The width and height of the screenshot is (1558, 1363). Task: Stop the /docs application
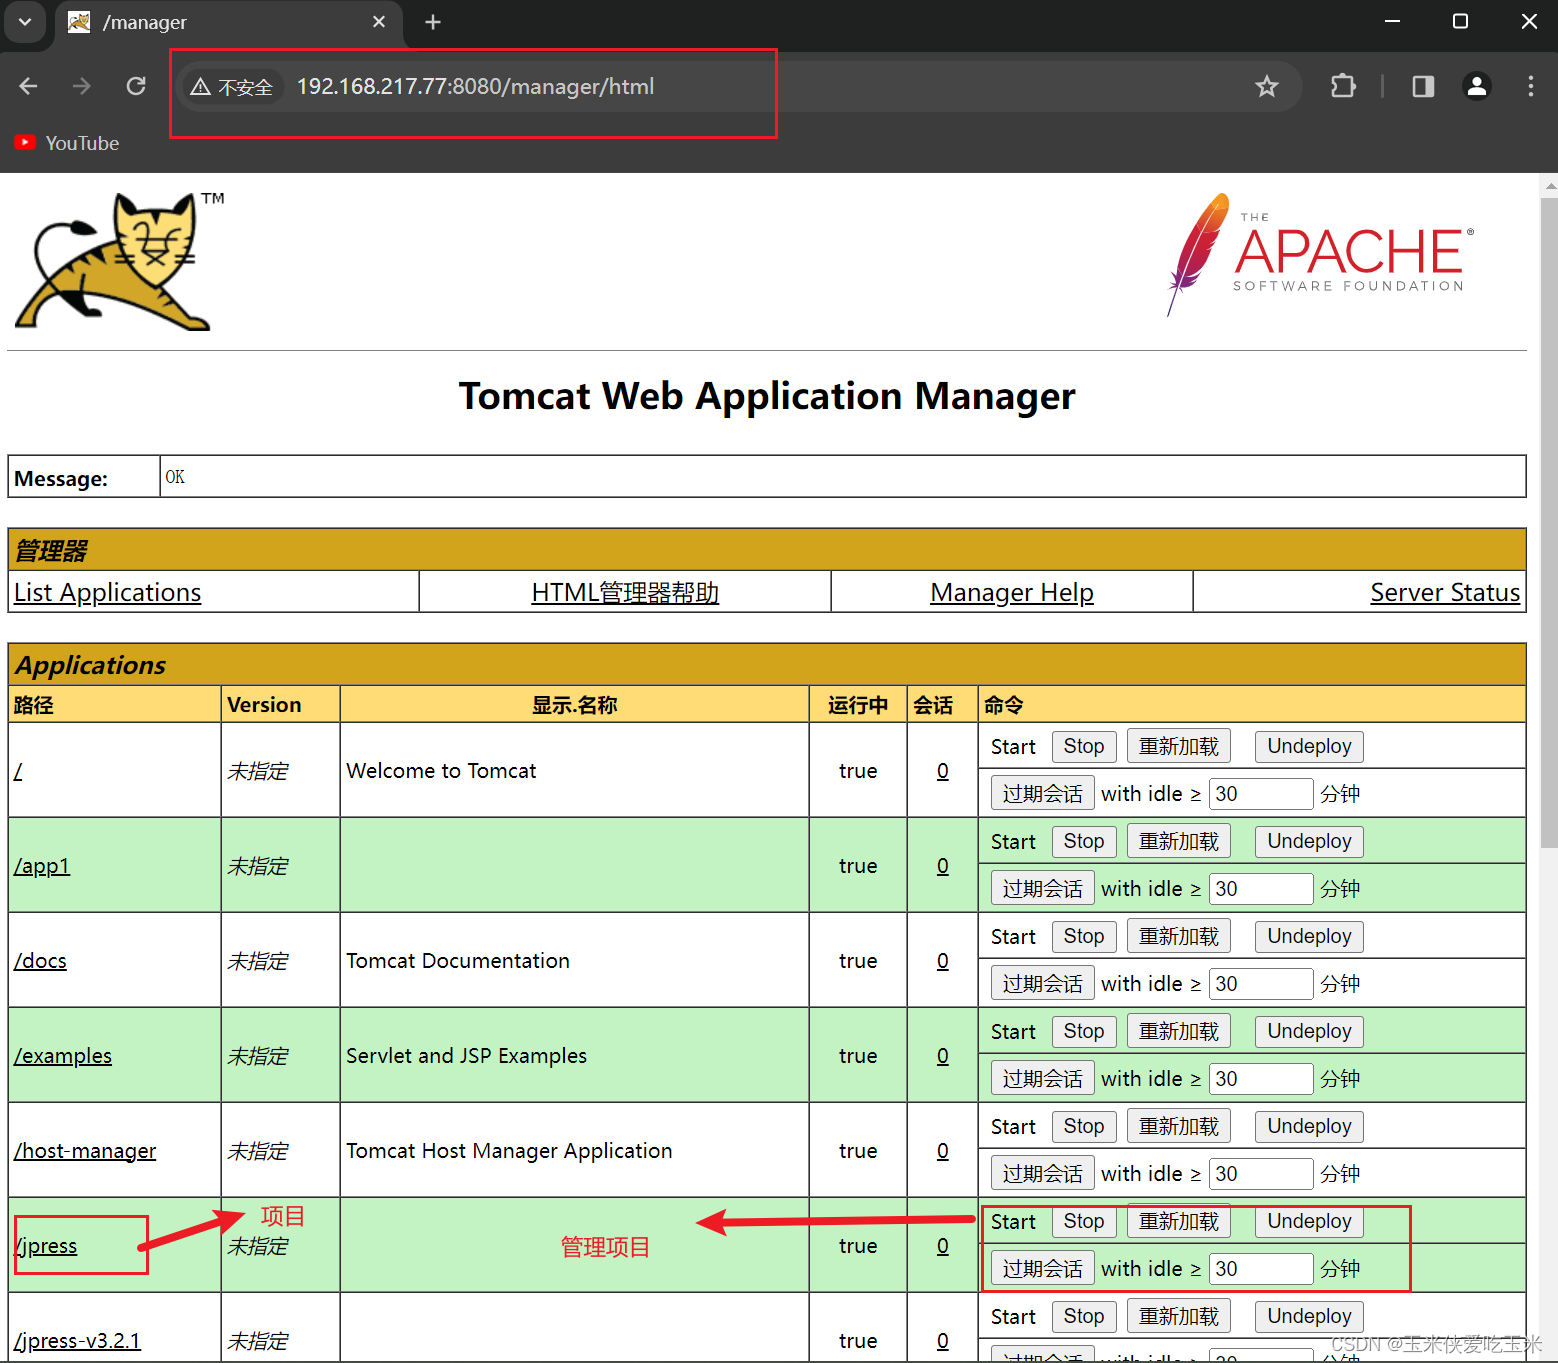[x=1084, y=936]
